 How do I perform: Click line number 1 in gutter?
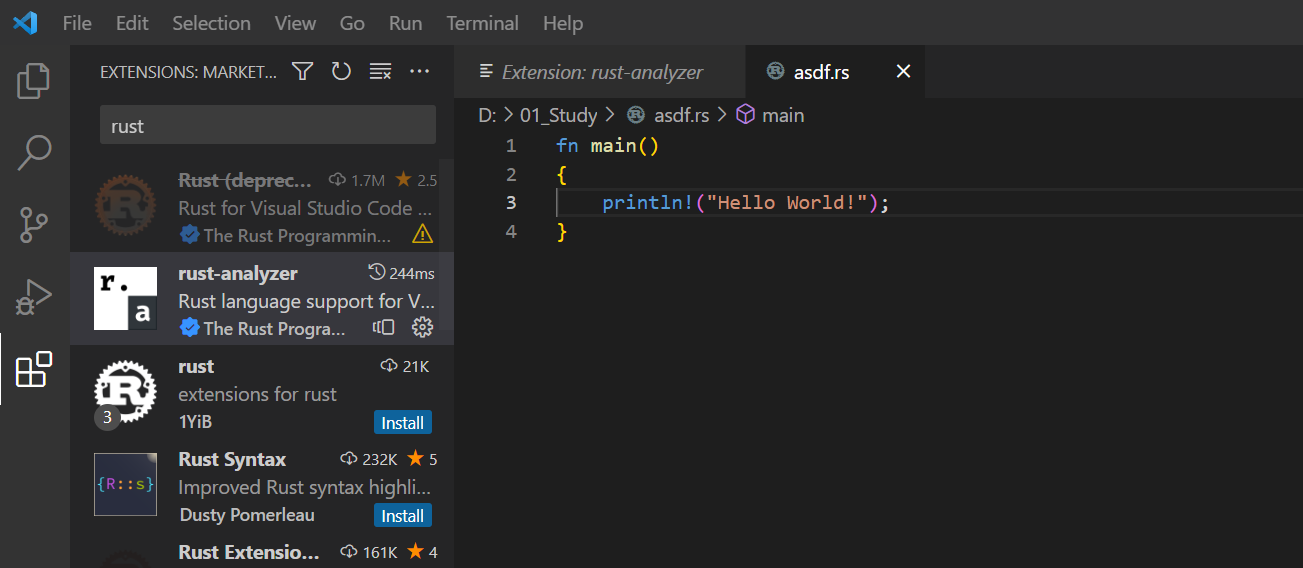point(511,146)
